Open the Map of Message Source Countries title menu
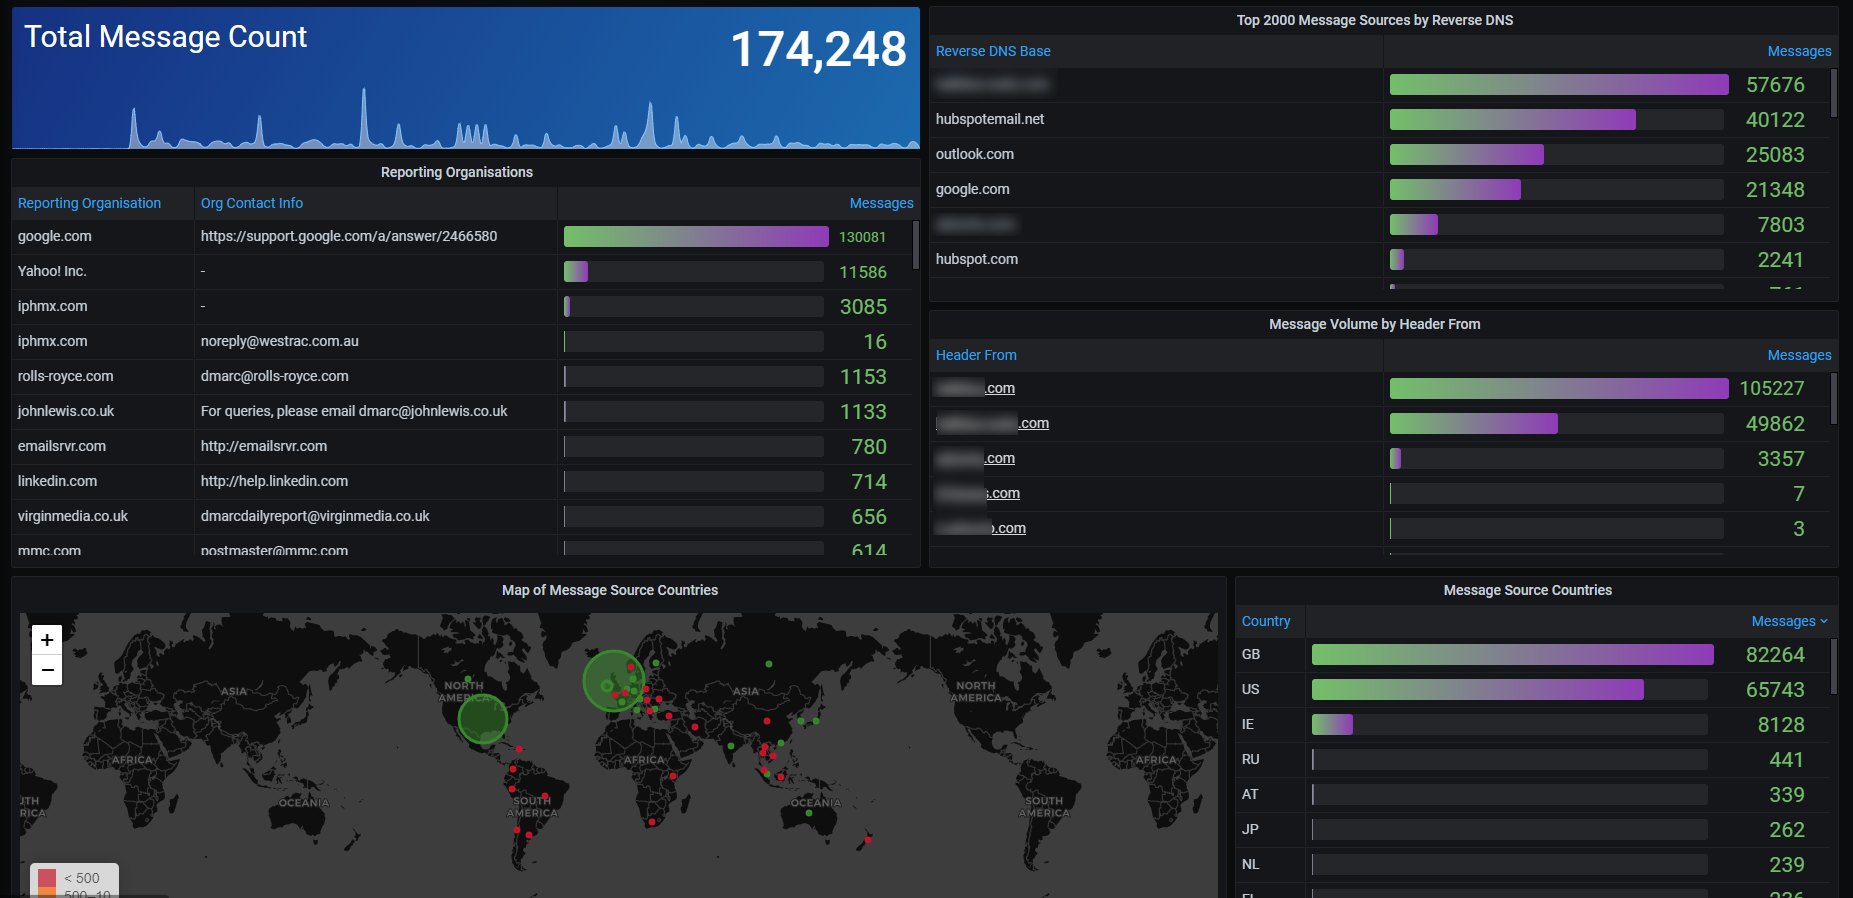 pos(609,590)
